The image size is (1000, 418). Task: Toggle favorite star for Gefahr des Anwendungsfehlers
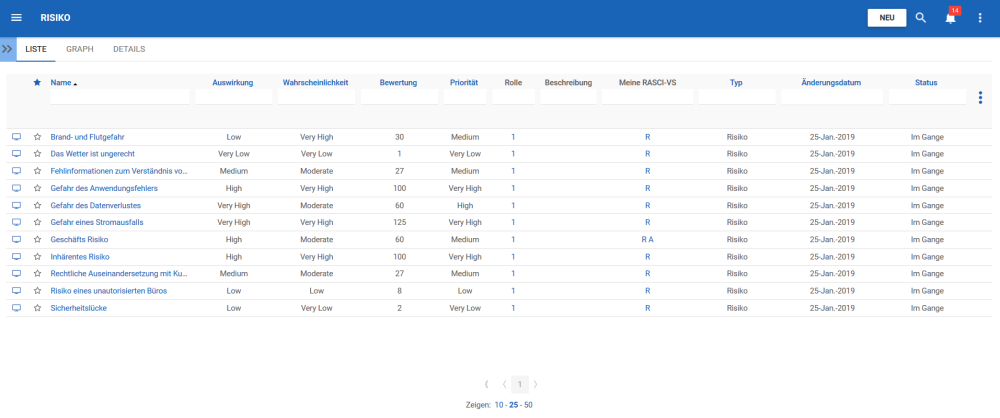(37, 188)
